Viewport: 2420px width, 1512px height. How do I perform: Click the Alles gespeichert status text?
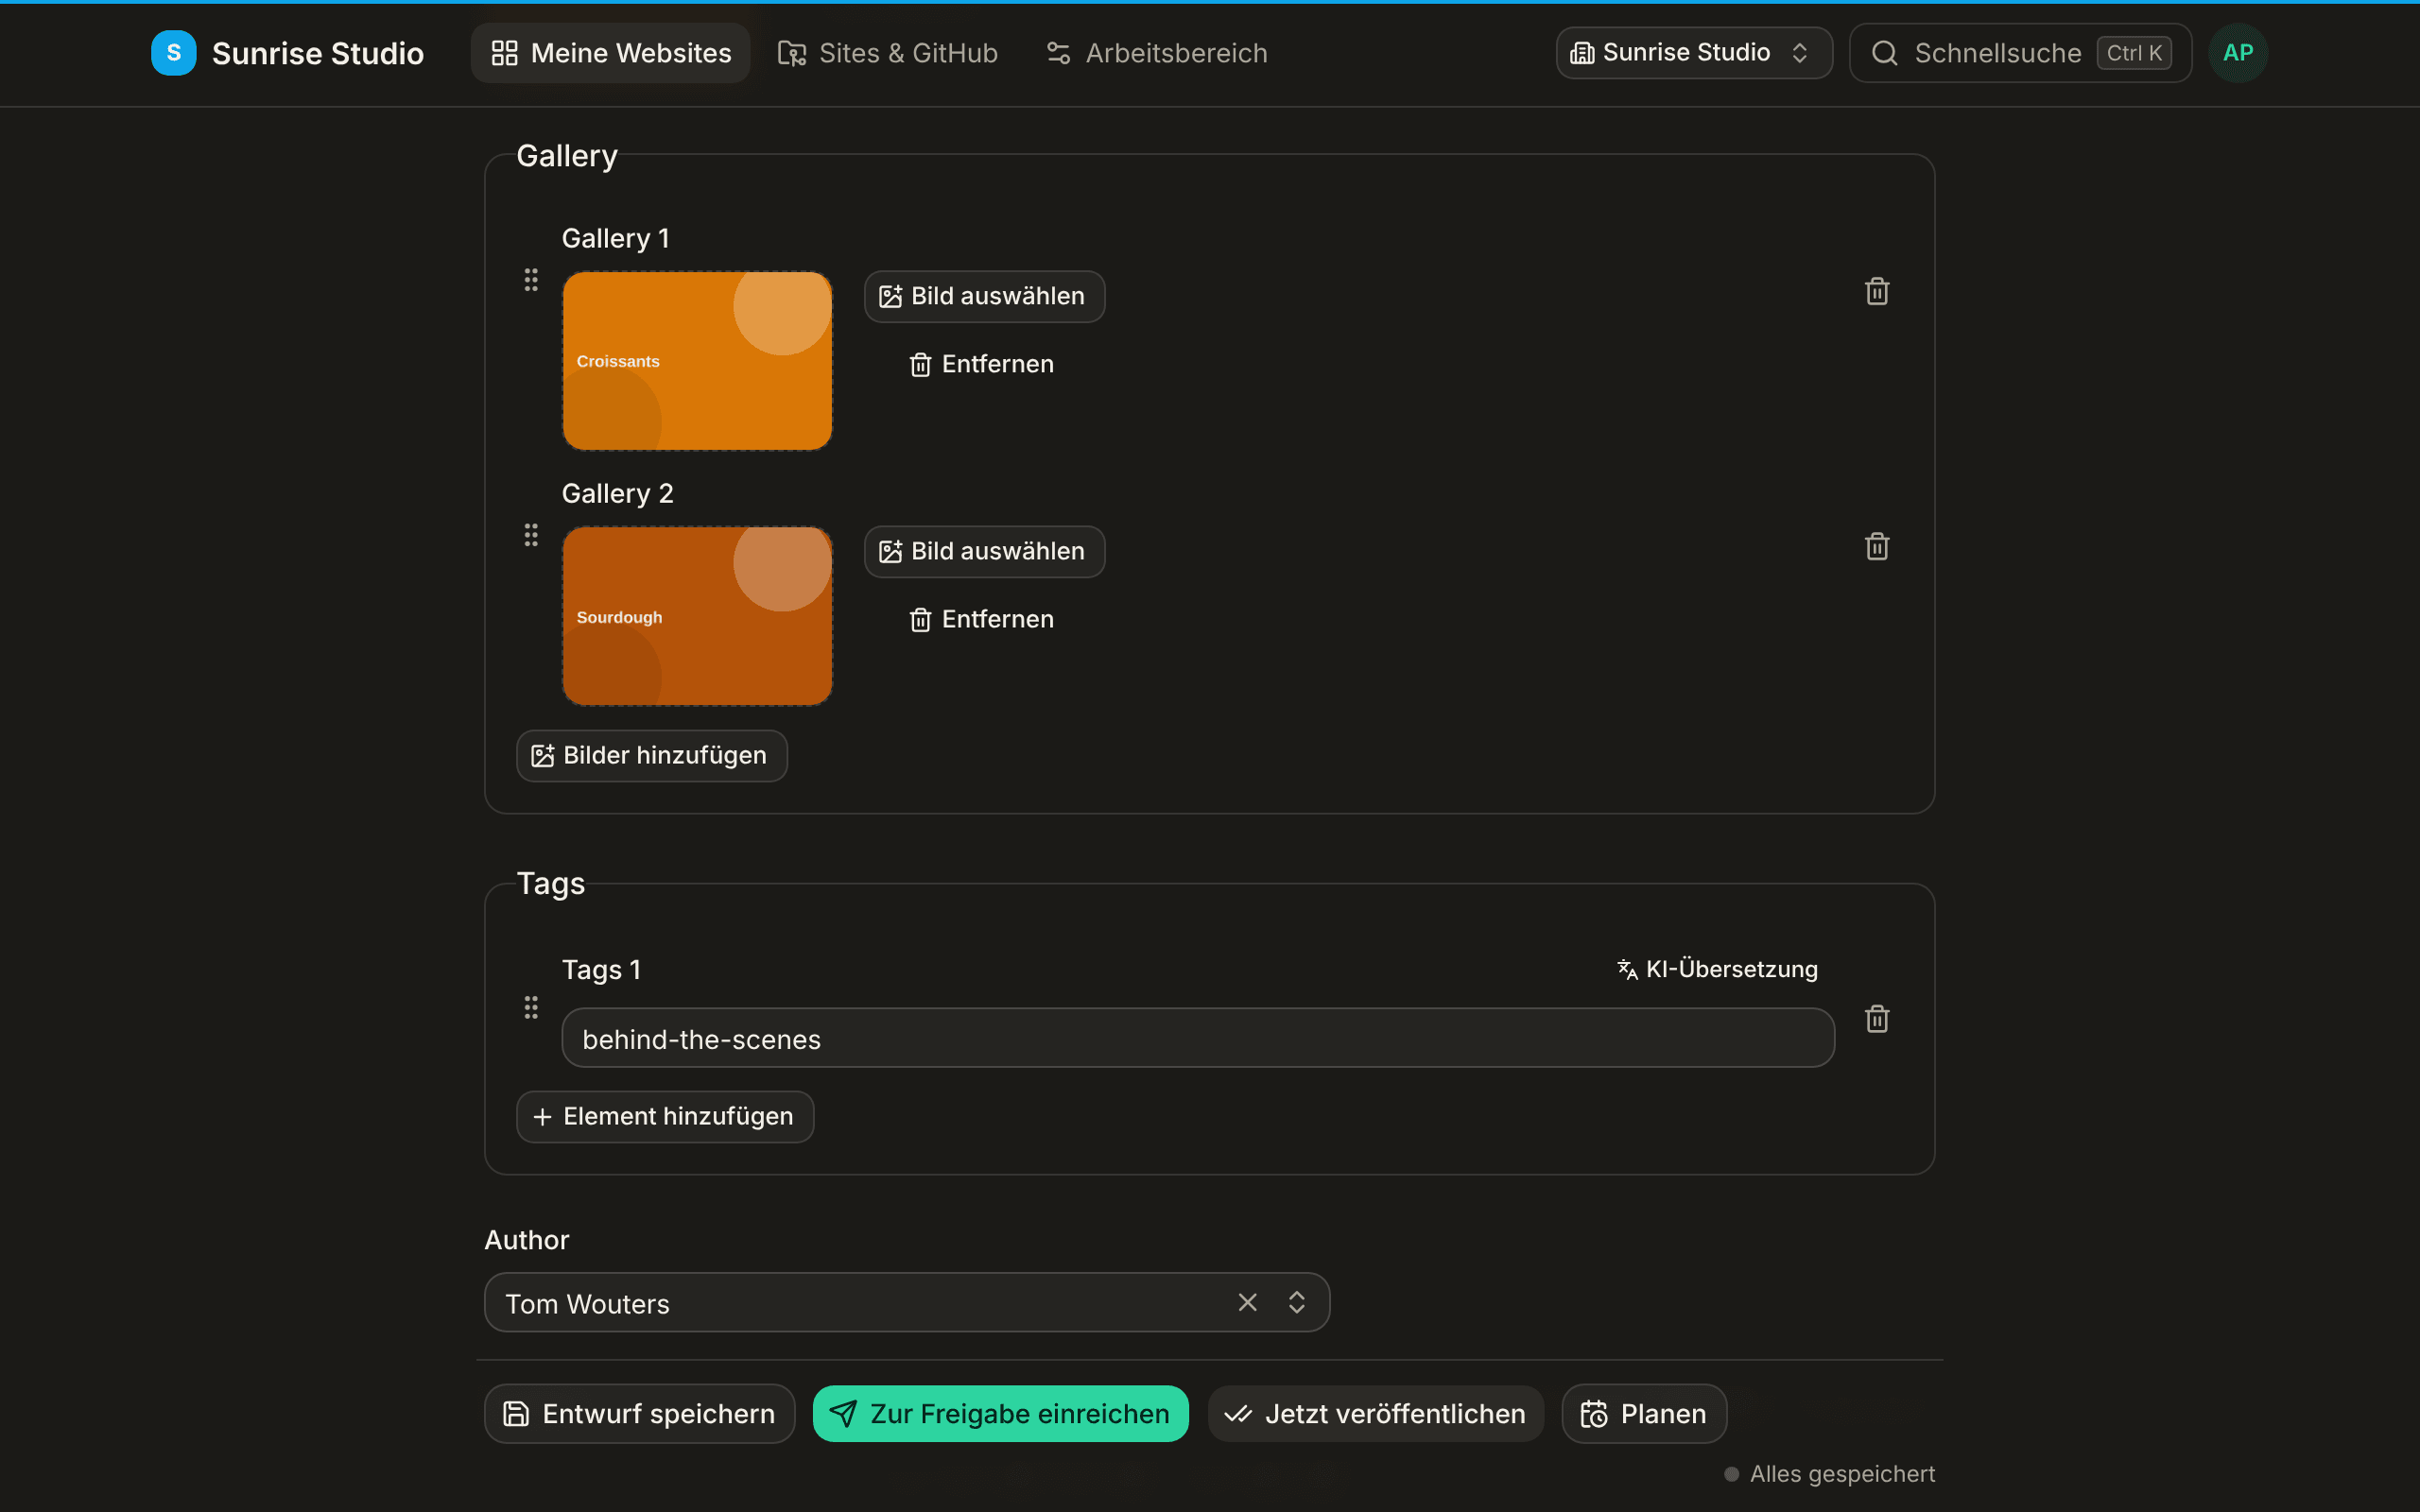(1842, 1474)
